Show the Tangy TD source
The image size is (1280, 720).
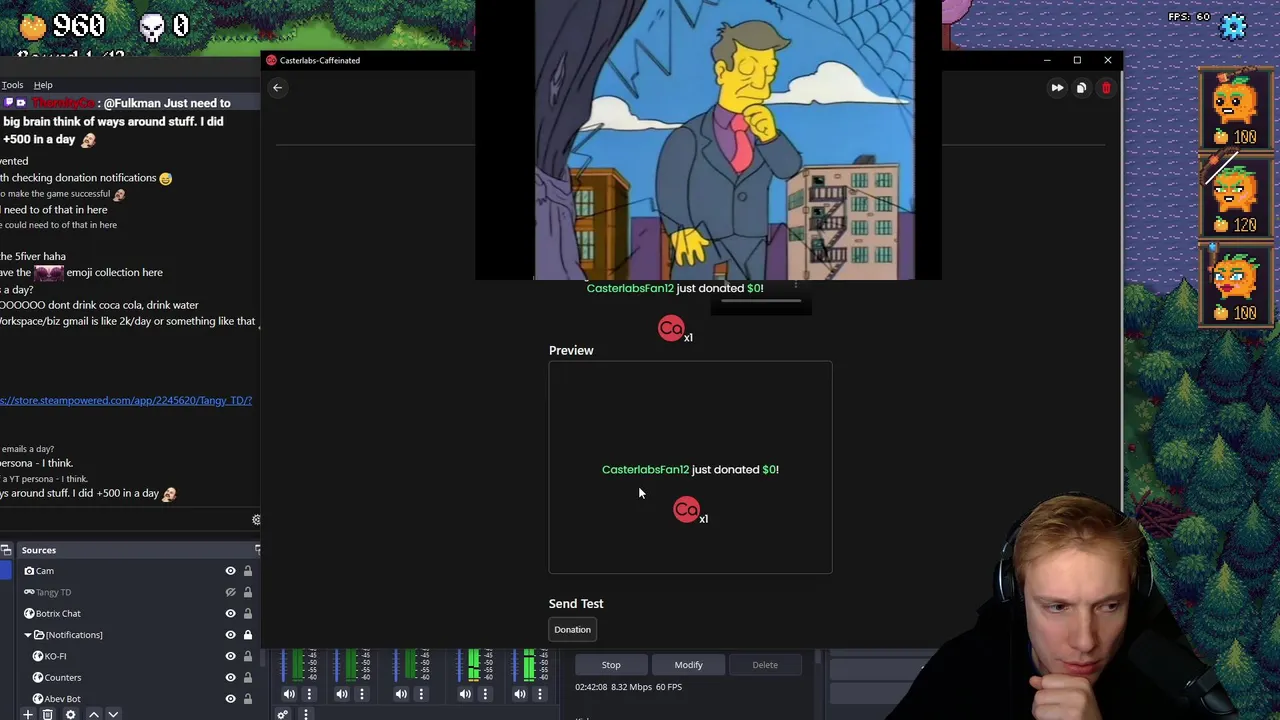point(230,592)
